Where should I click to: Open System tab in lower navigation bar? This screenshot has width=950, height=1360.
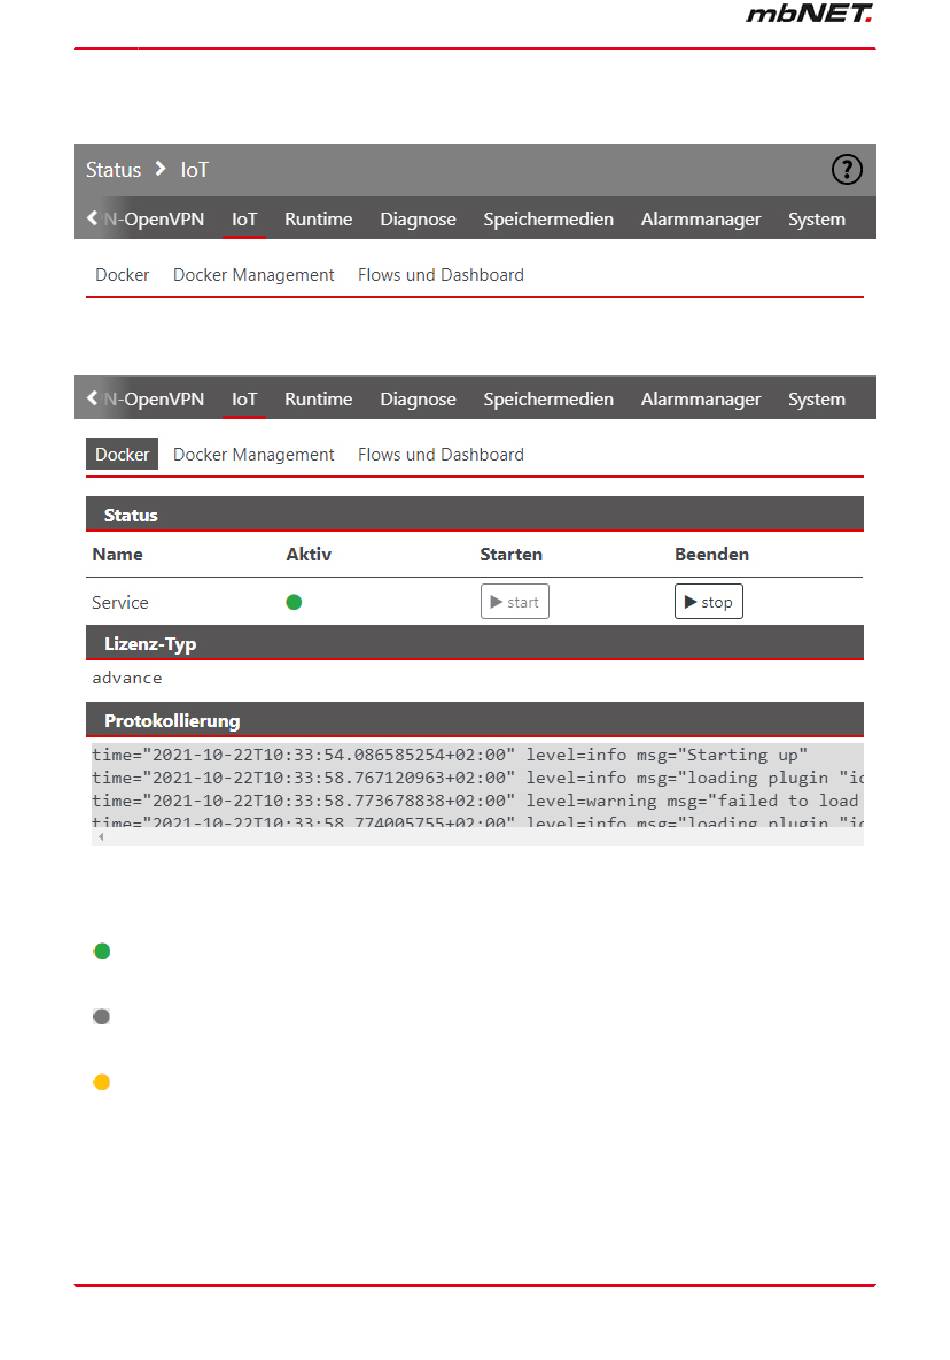[x=816, y=399]
